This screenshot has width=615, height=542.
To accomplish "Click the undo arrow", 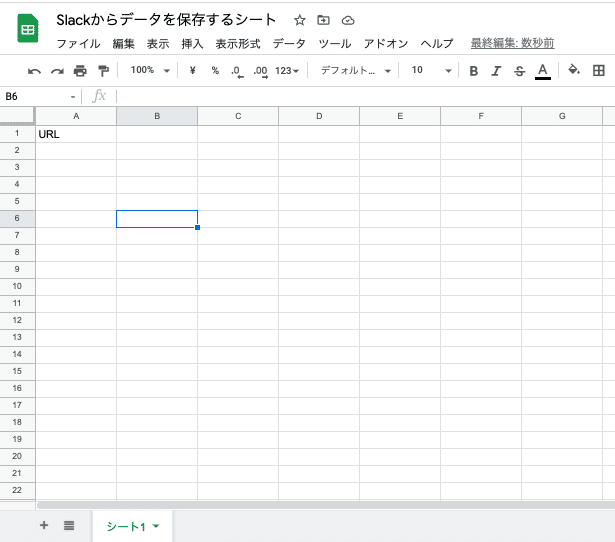I will (x=35, y=71).
